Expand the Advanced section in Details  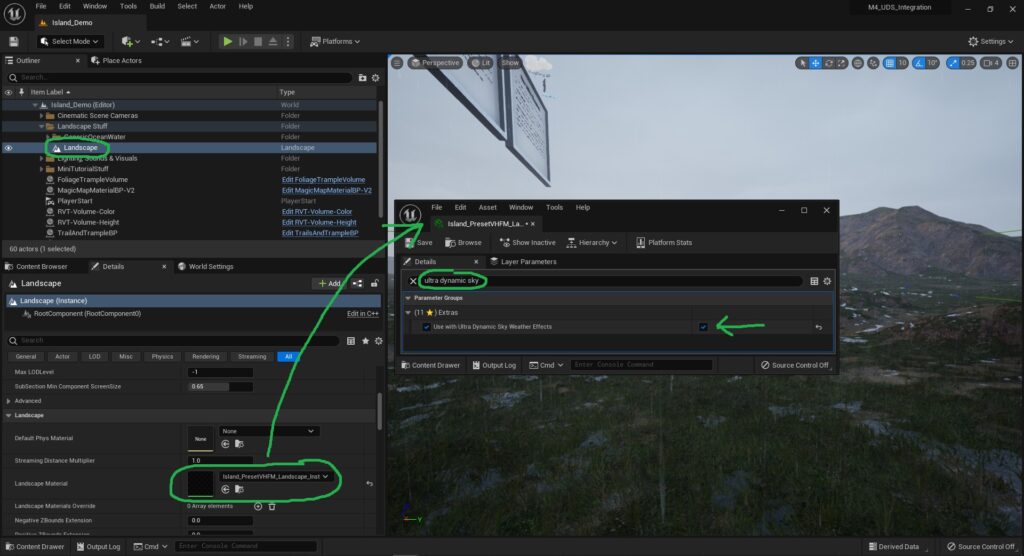click(x=8, y=401)
